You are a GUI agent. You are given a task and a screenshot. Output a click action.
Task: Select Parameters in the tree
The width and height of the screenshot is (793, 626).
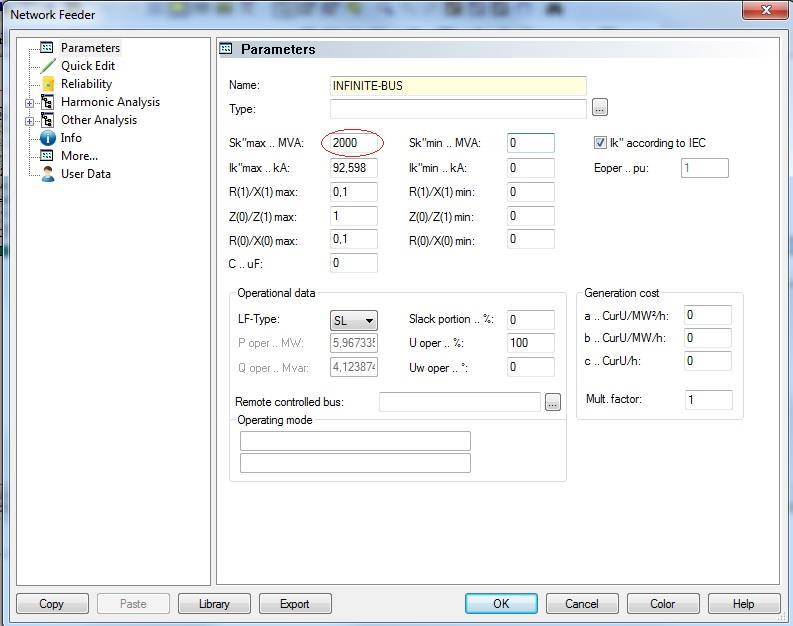[90, 48]
